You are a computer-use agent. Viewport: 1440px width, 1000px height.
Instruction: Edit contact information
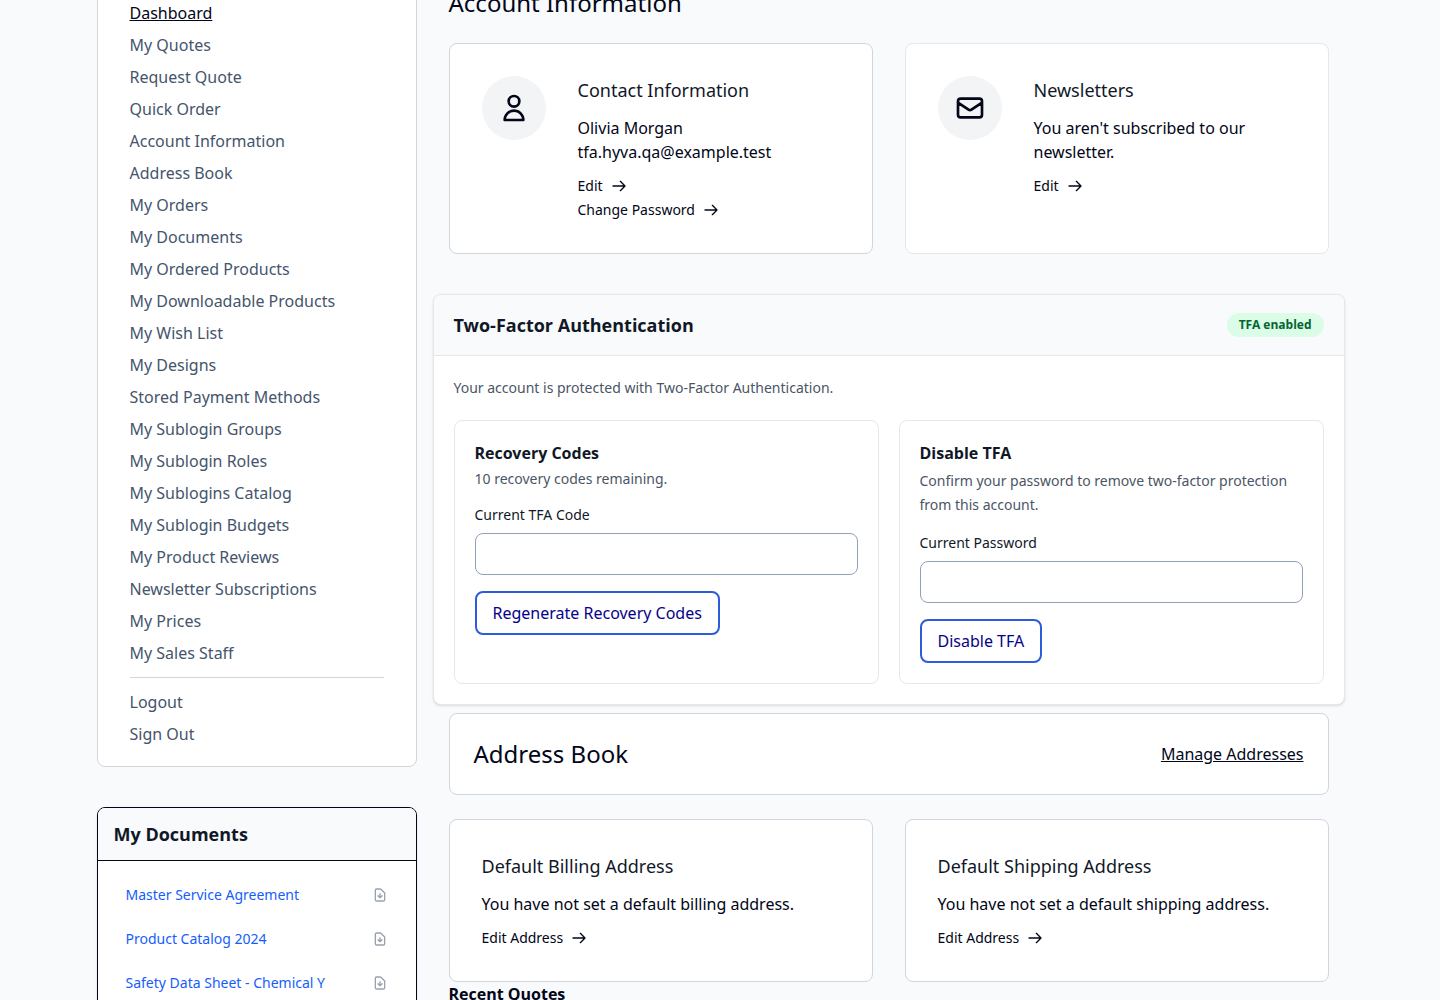pyautogui.click(x=602, y=186)
